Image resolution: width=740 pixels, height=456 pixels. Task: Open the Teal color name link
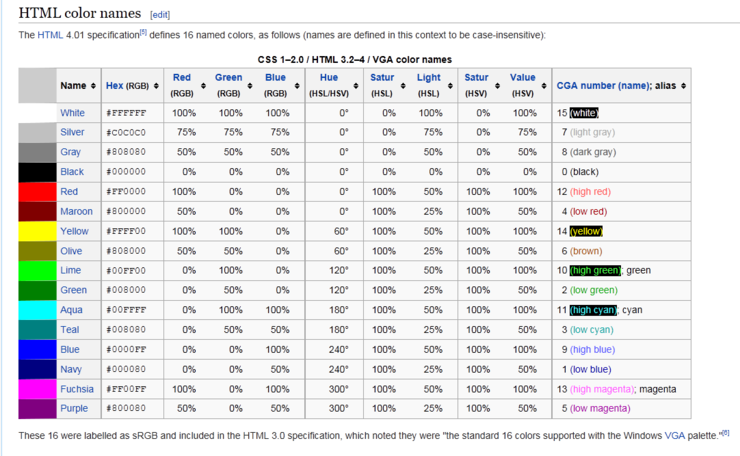(70, 329)
